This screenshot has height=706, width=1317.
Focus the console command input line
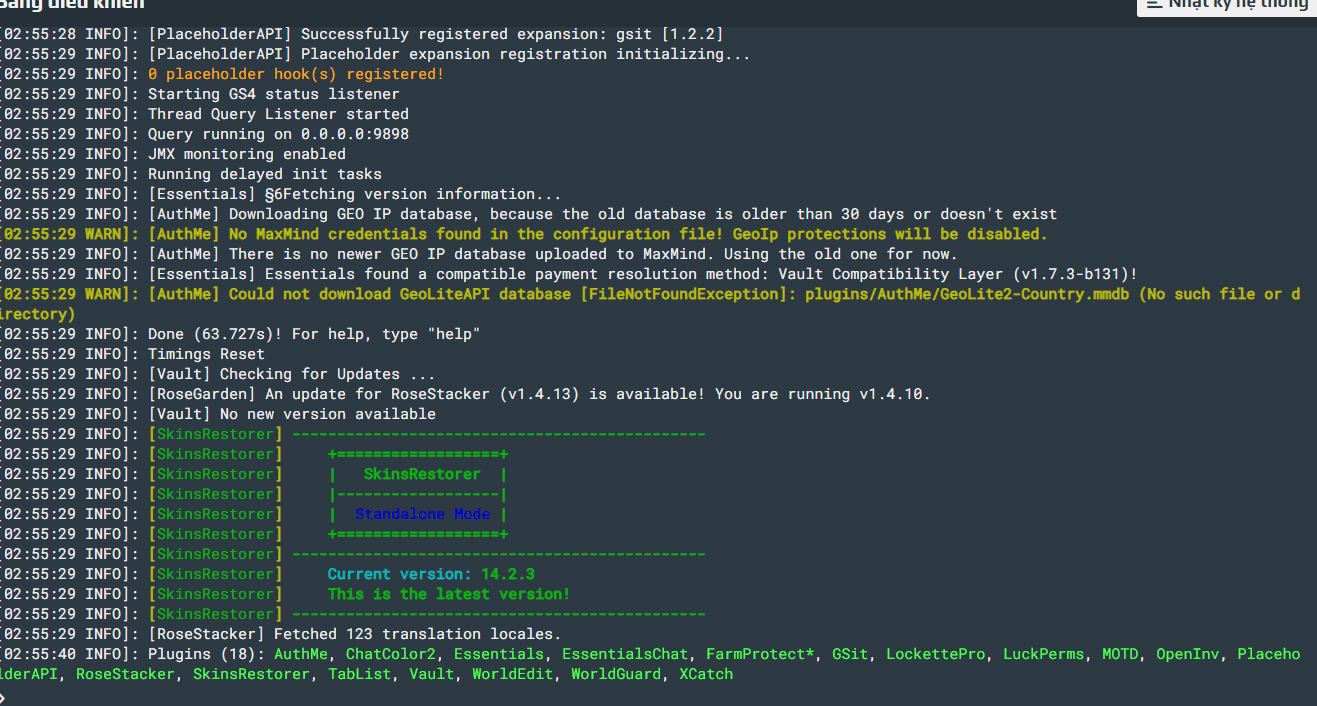pyautogui.click(x=600, y=697)
